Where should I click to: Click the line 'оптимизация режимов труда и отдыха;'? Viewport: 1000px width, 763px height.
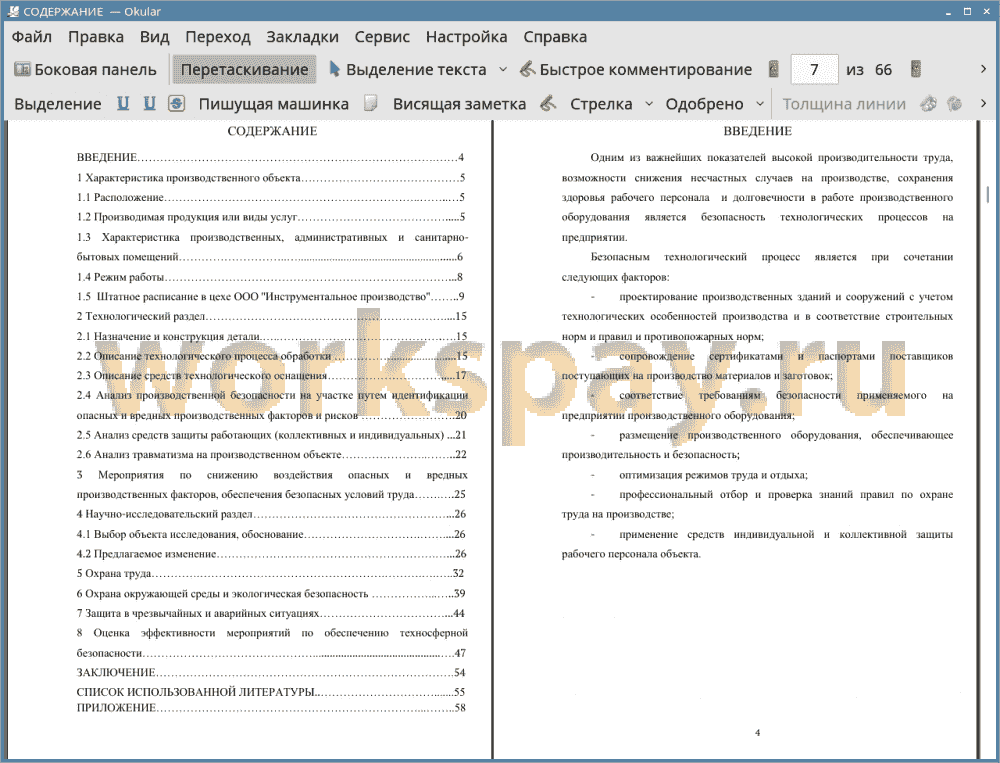click(x=713, y=475)
